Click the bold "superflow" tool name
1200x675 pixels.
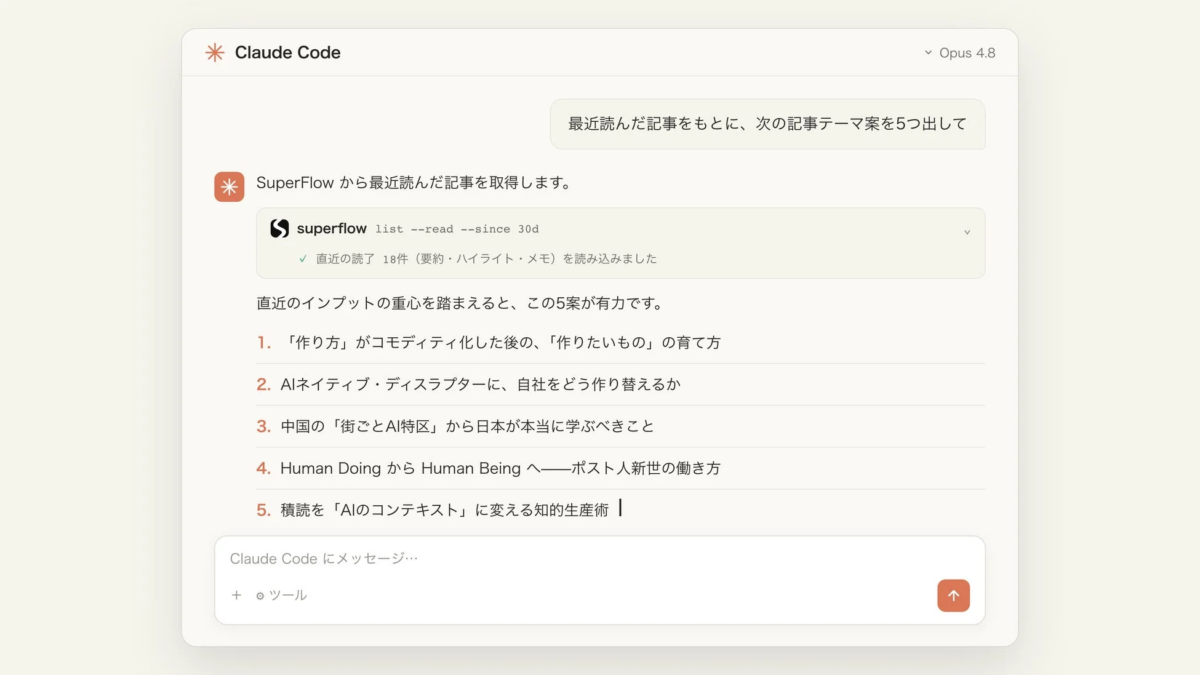point(332,229)
